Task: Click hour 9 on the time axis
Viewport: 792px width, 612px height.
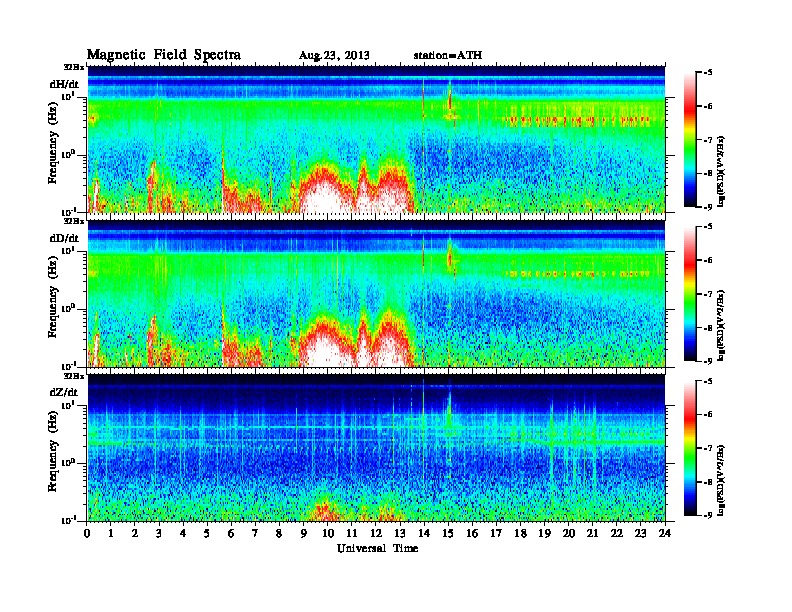Action: pyautogui.click(x=304, y=533)
